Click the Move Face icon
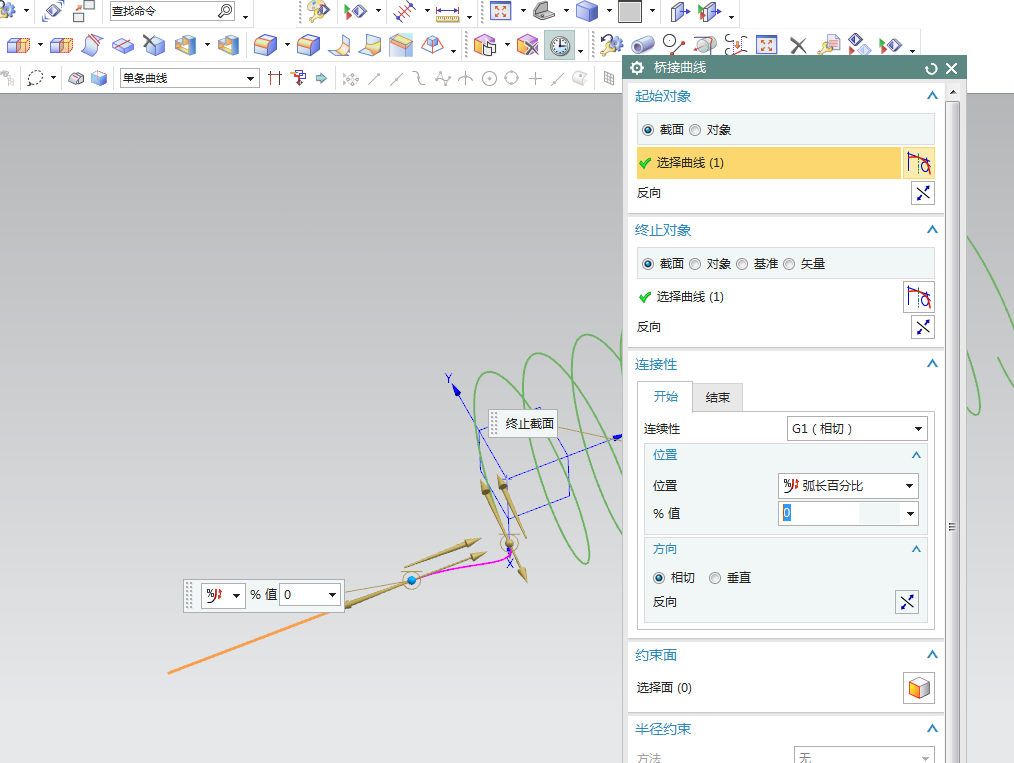The width and height of the screenshot is (1014, 763). (x=485, y=45)
